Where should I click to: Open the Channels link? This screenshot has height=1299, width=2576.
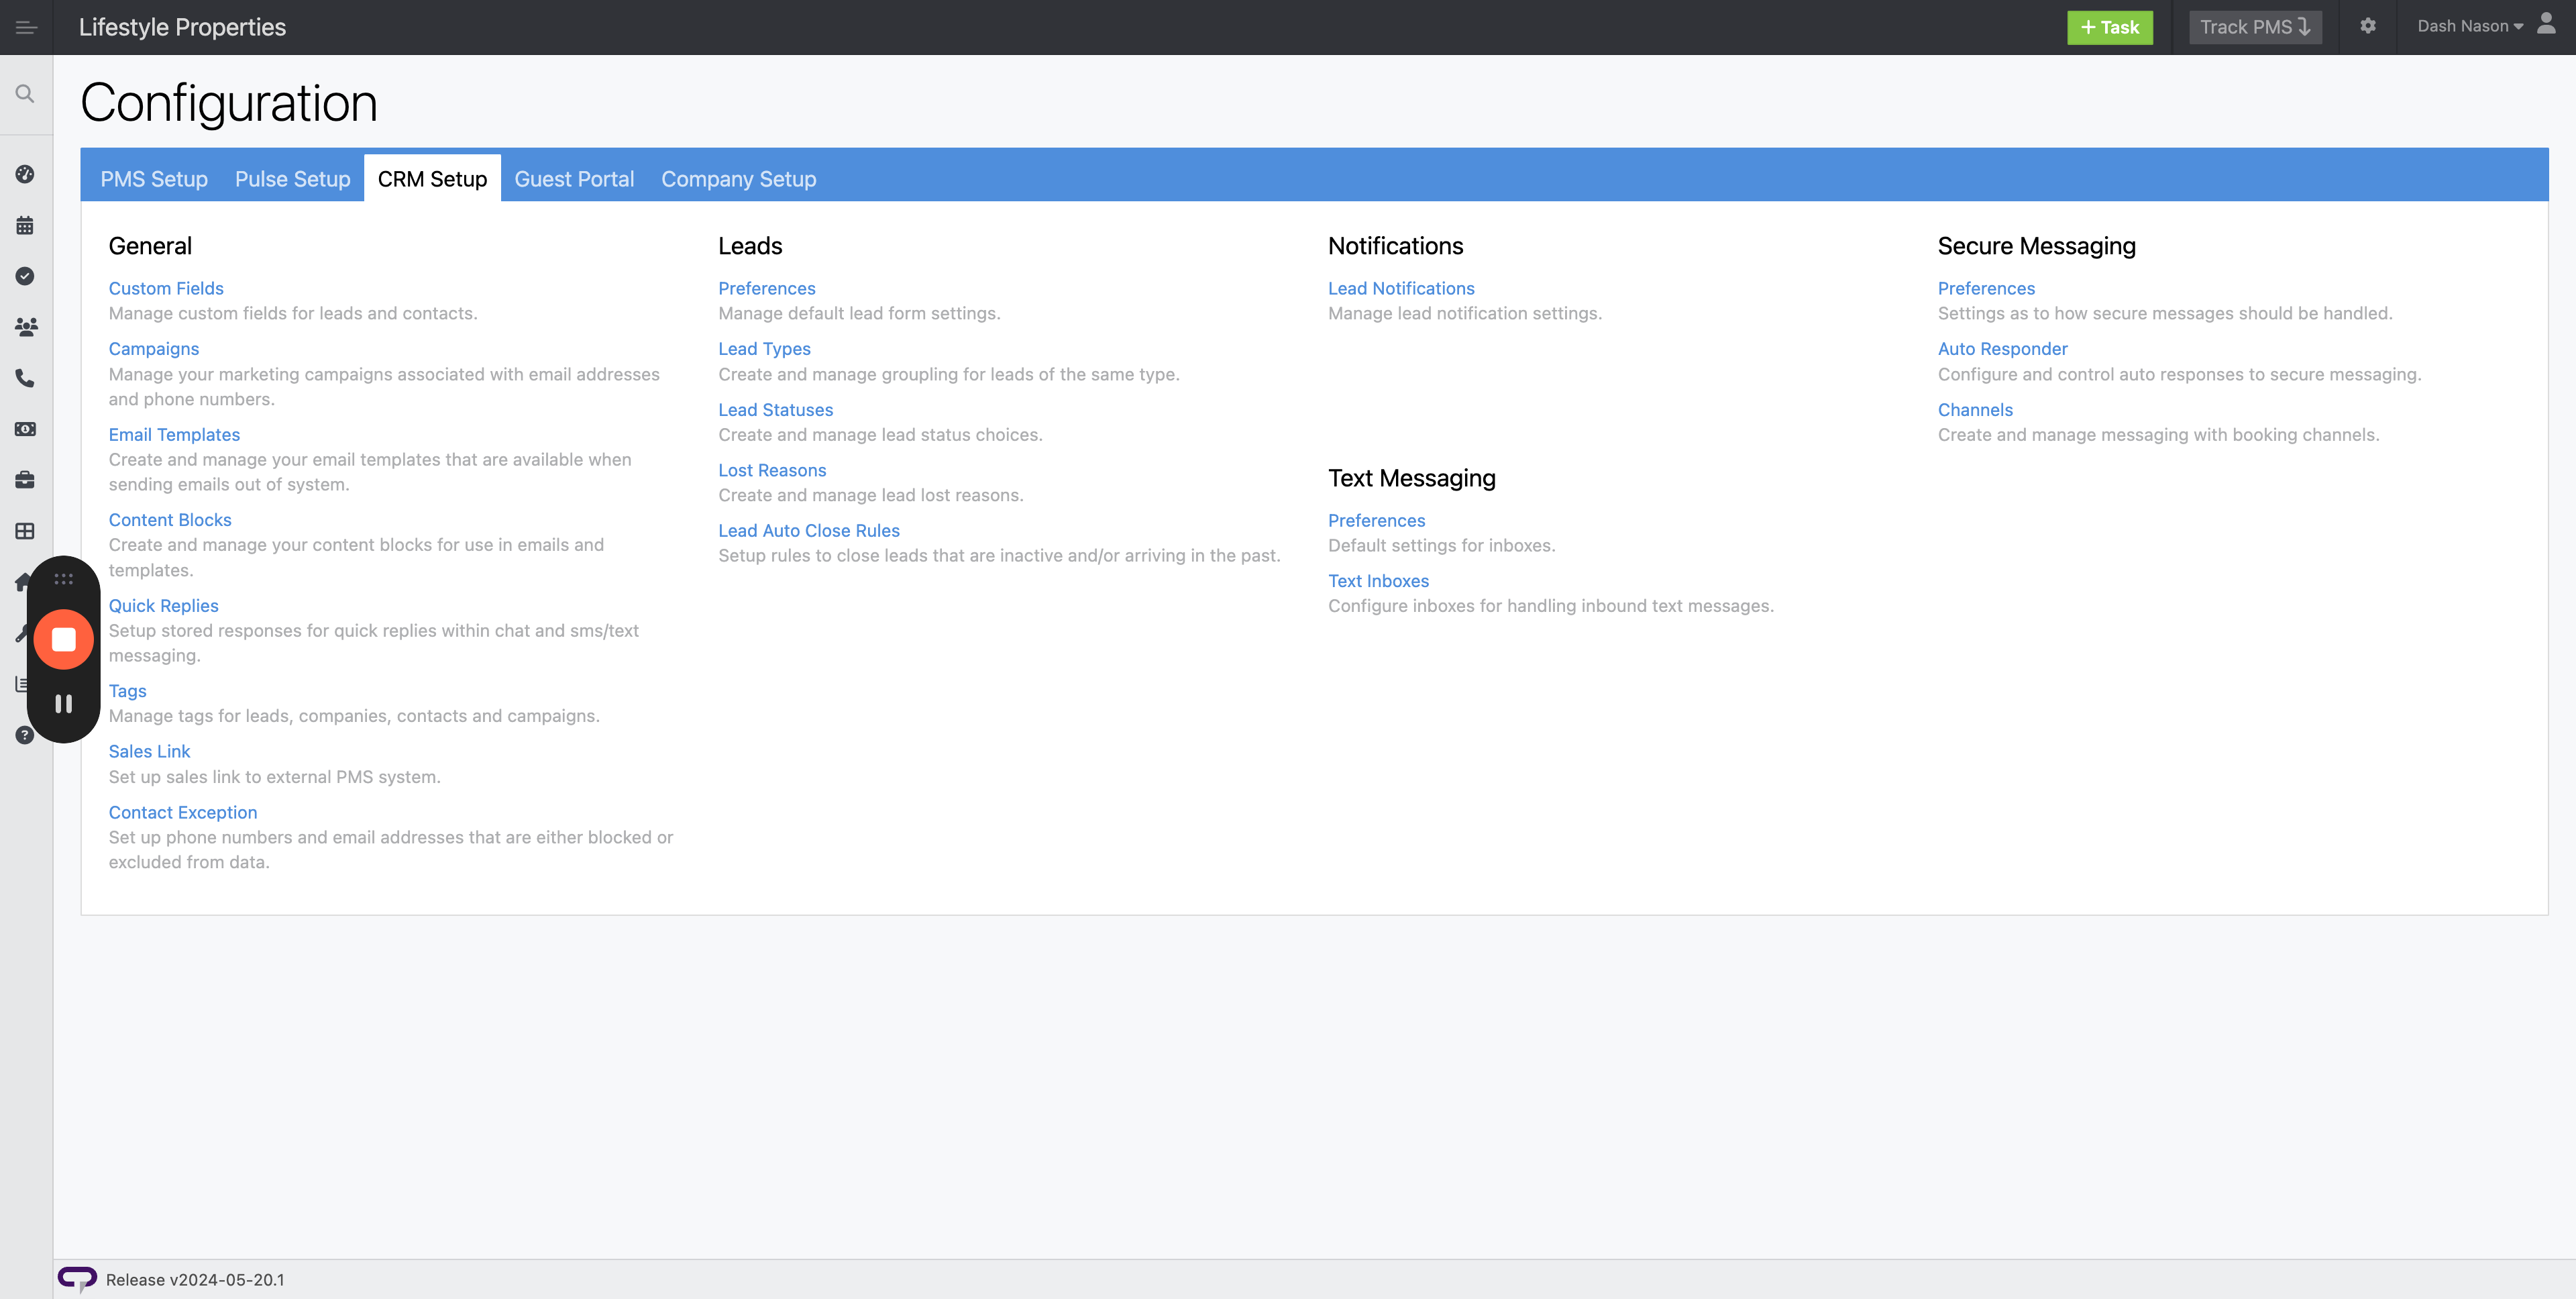pos(1975,410)
